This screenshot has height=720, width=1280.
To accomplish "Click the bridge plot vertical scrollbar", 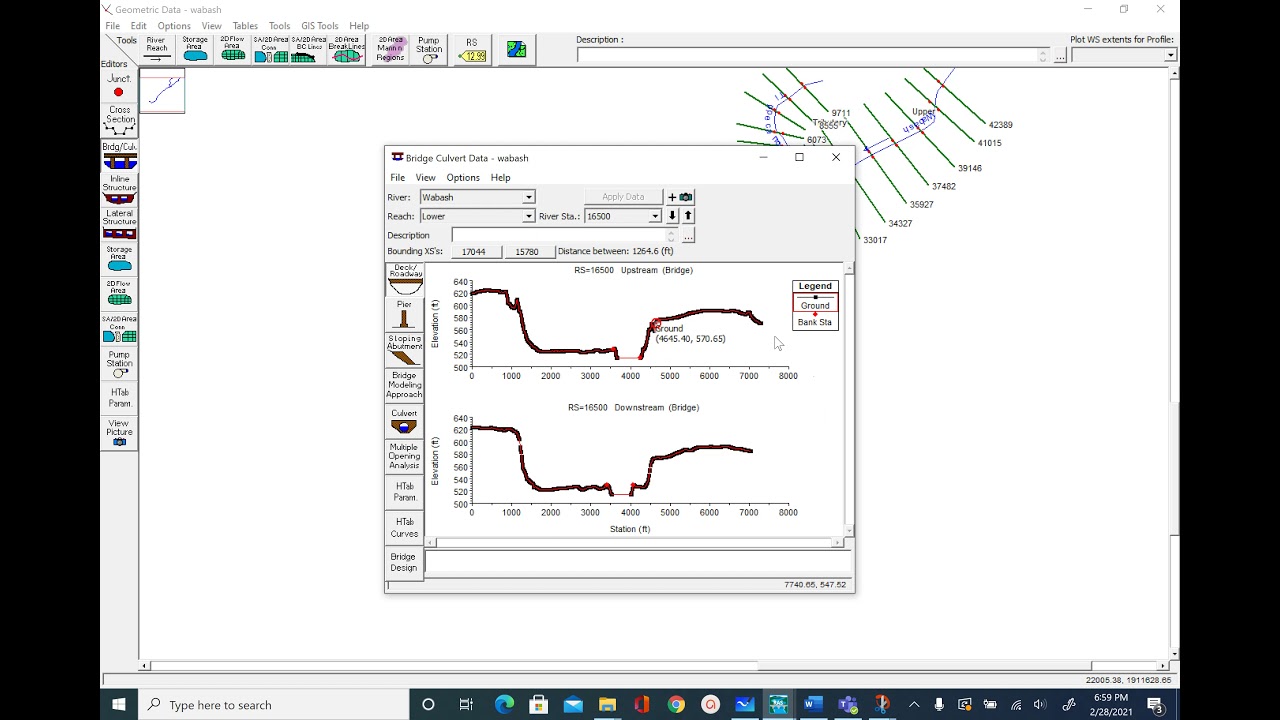I will (x=849, y=400).
